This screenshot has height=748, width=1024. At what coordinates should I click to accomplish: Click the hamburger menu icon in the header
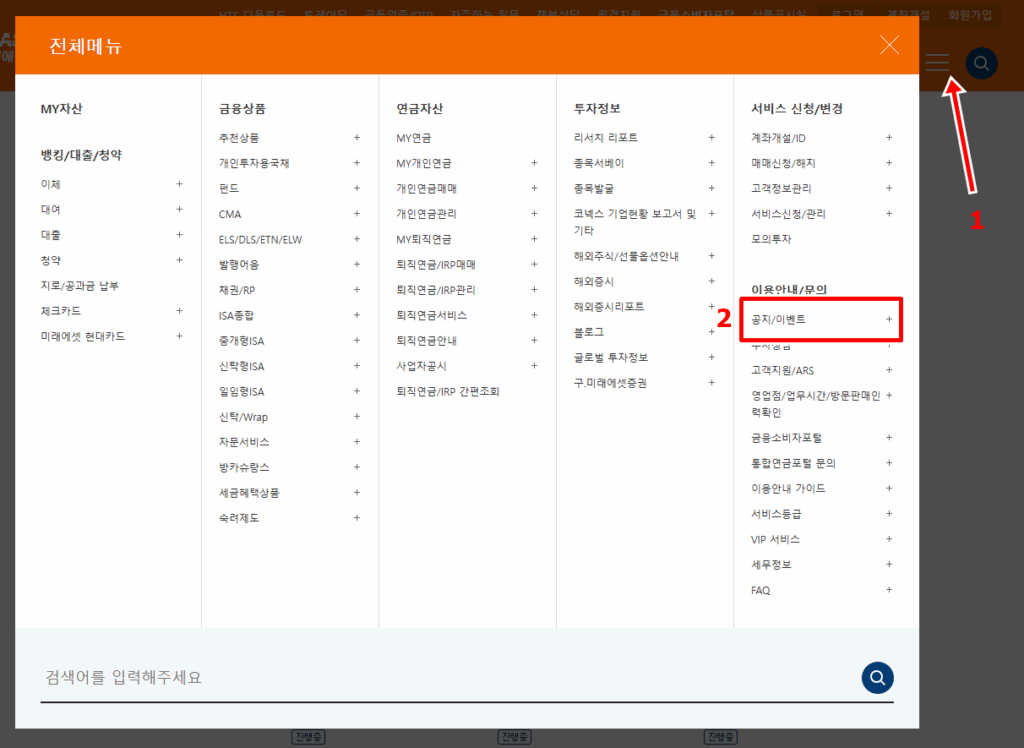click(x=937, y=63)
